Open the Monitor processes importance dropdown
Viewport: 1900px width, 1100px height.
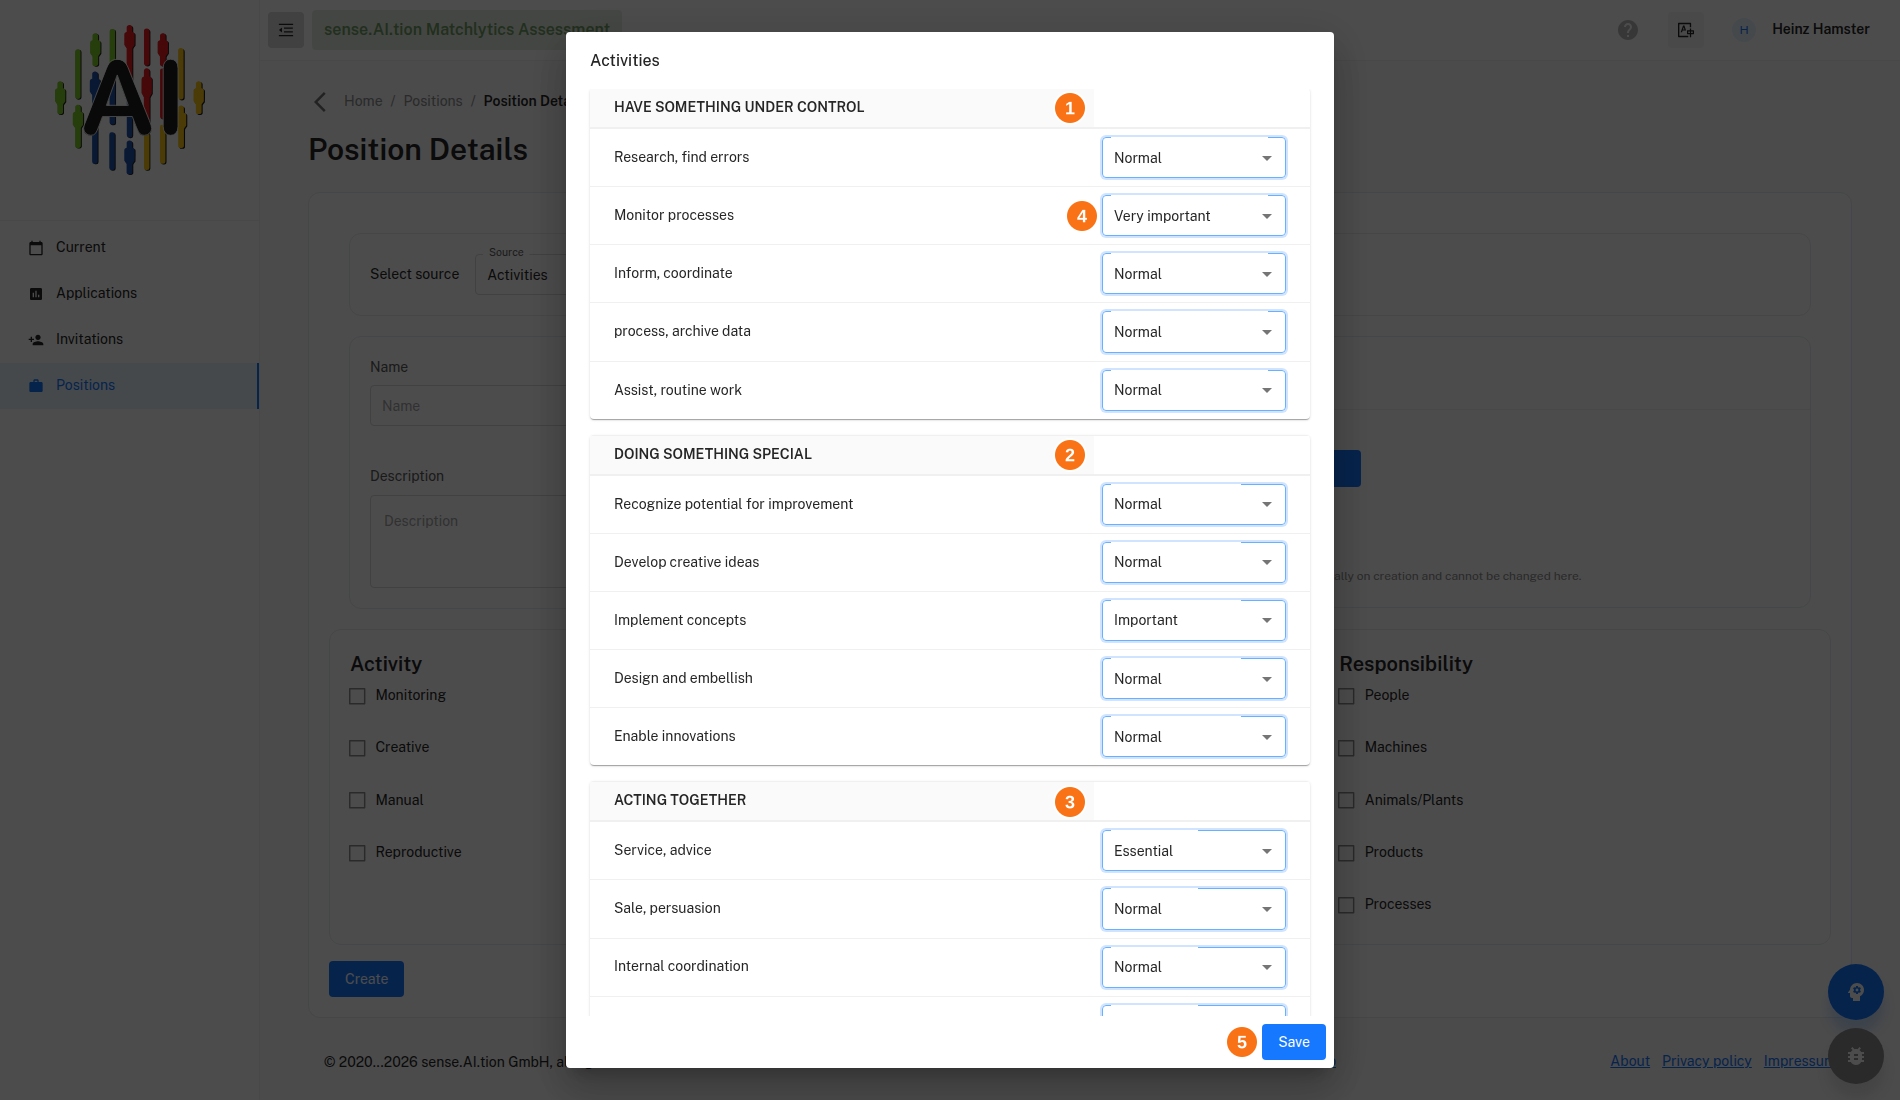(x=1194, y=216)
